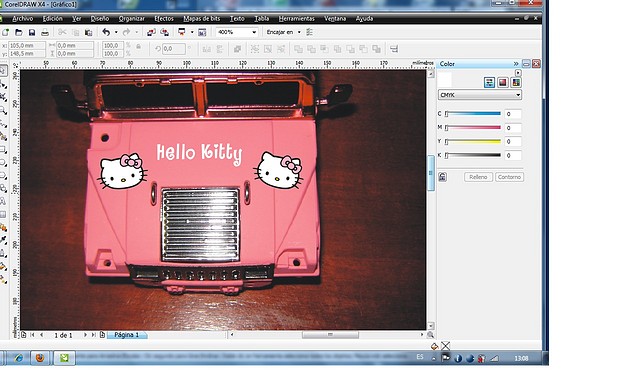Open the Ayuda menu
This screenshot has width=640, height=384.
[x=364, y=19]
